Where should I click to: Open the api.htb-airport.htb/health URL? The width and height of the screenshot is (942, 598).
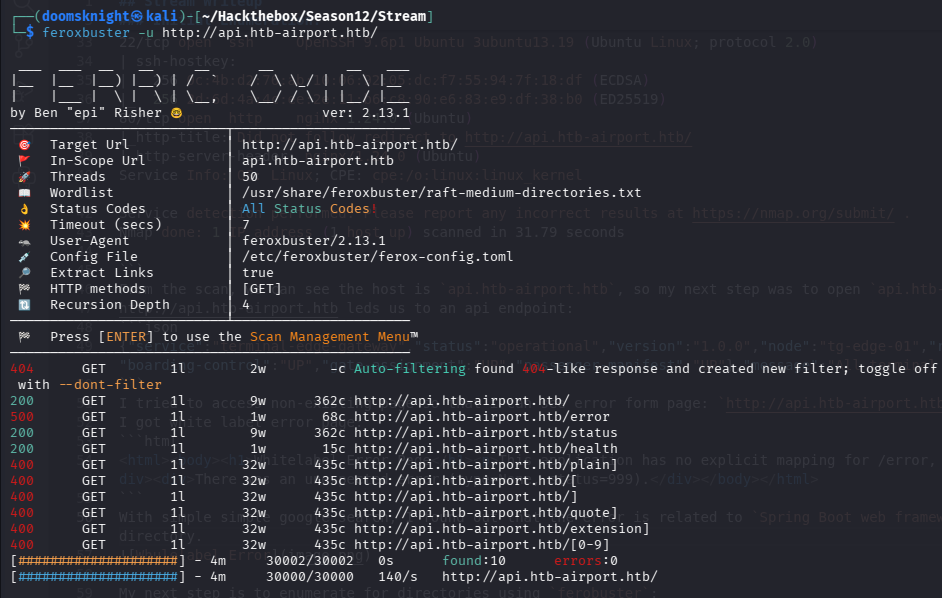click(x=485, y=449)
